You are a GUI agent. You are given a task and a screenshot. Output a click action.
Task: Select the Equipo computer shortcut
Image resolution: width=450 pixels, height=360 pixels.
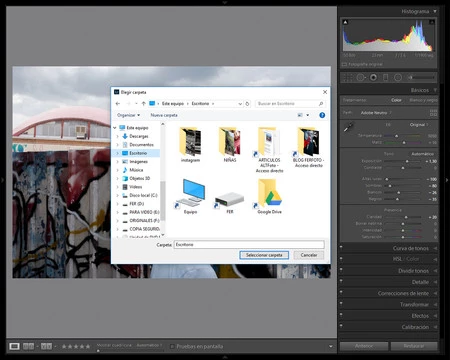(x=190, y=197)
